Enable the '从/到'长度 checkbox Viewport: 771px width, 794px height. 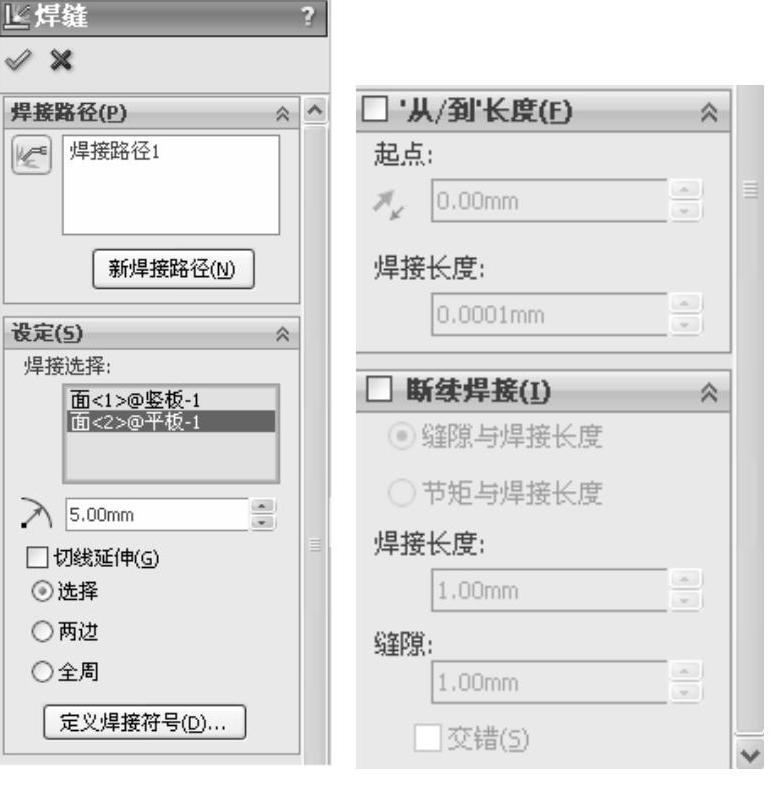[375, 108]
